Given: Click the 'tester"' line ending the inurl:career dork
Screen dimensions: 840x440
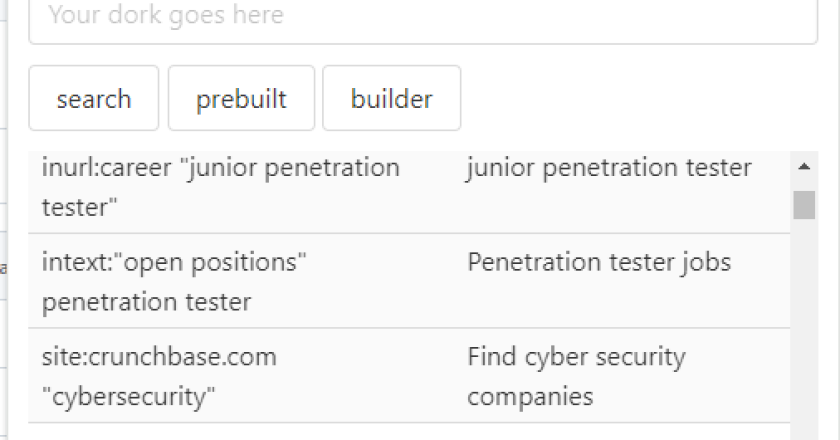Looking at the screenshot, I should (80, 206).
